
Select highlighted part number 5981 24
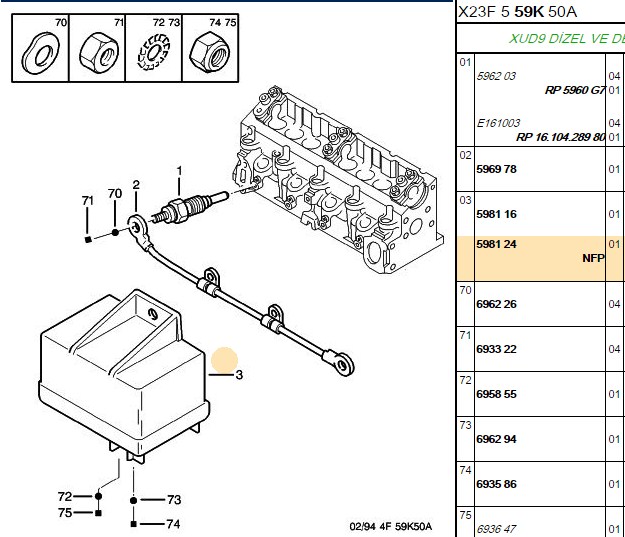tap(496, 244)
